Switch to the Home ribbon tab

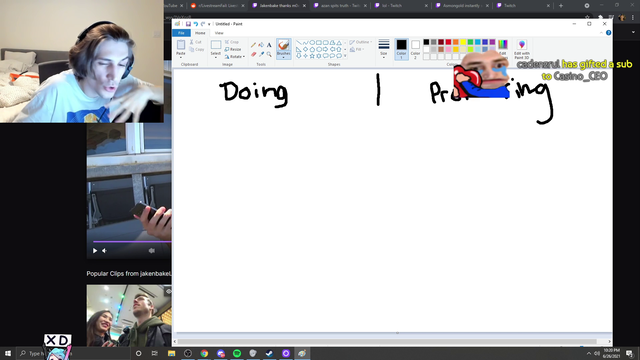(x=200, y=33)
